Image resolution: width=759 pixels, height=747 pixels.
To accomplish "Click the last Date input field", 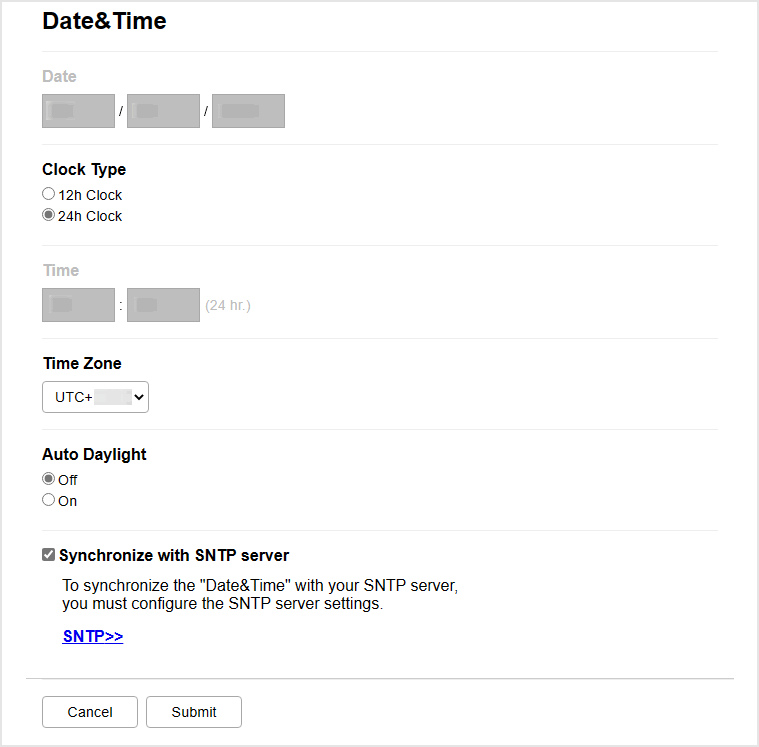I will (x=248, y=111).
